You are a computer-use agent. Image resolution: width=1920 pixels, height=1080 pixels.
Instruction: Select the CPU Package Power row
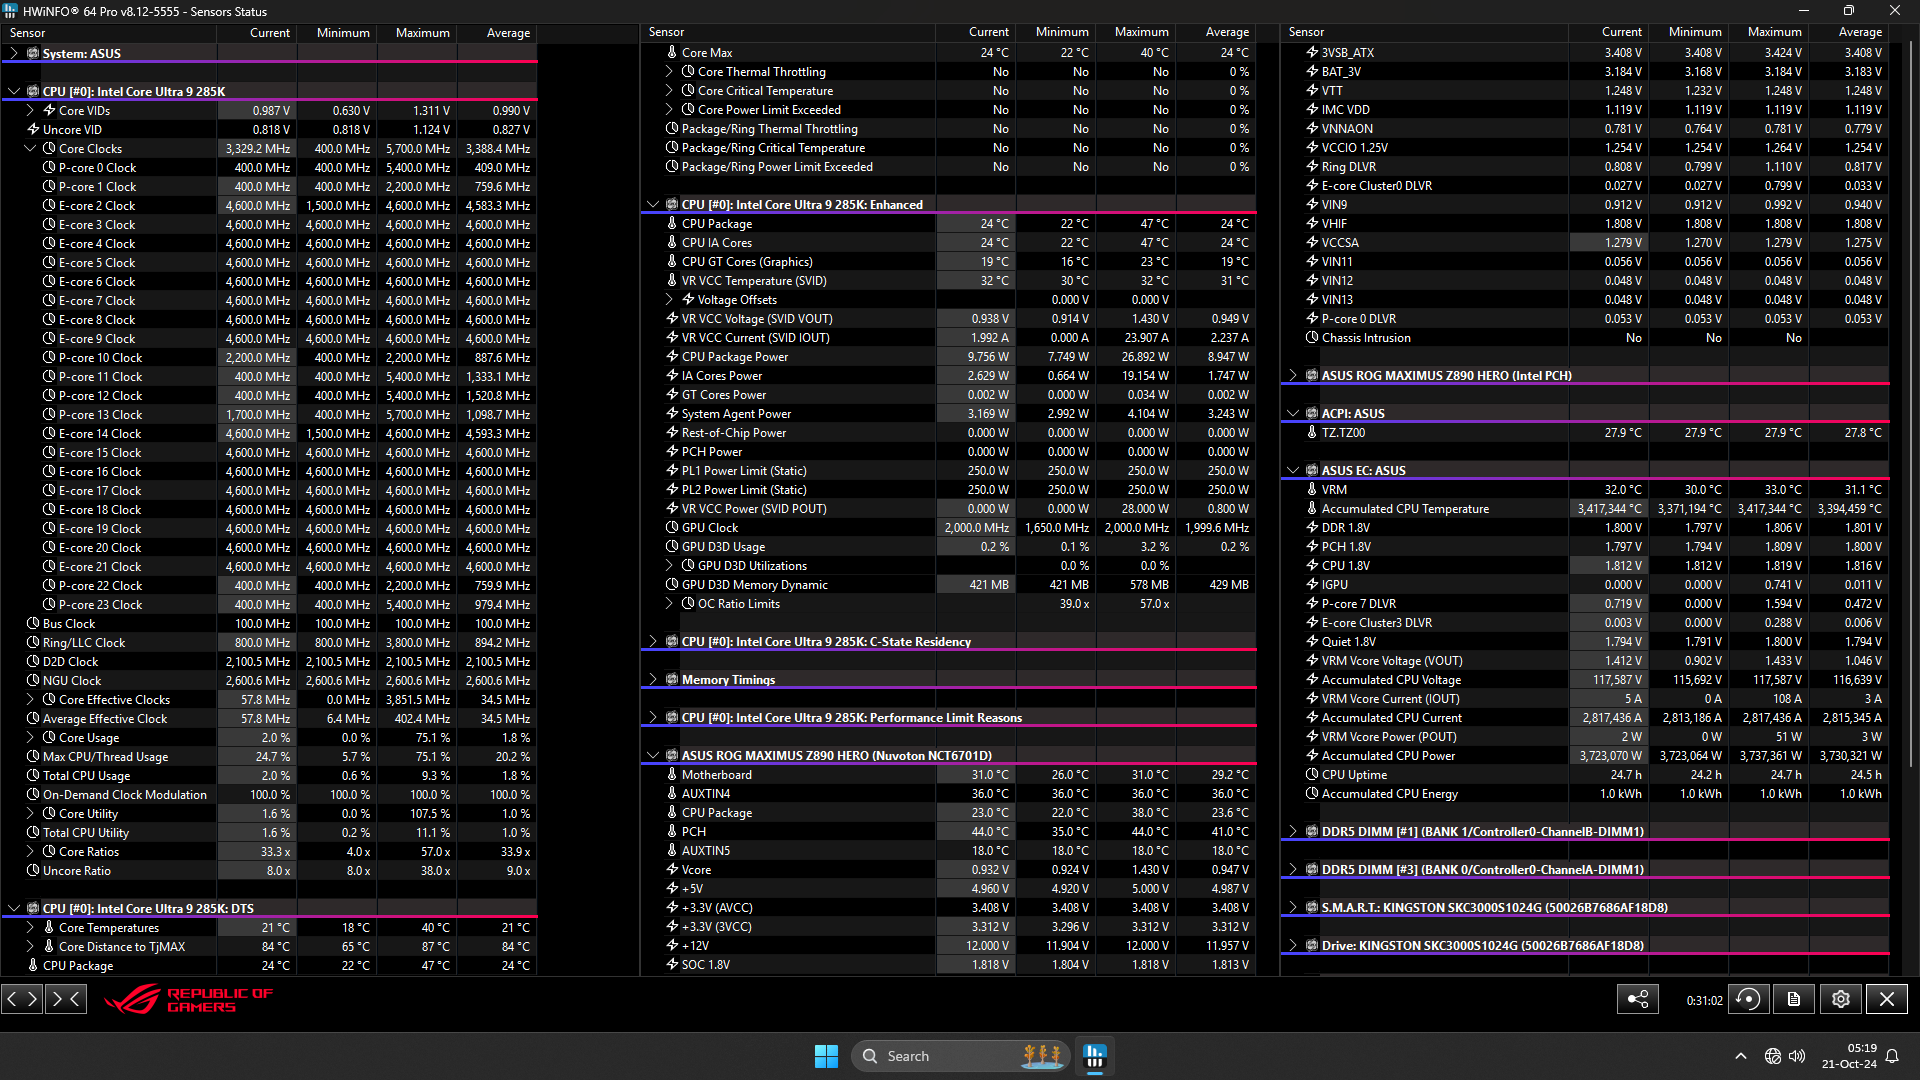pos(735,357)
